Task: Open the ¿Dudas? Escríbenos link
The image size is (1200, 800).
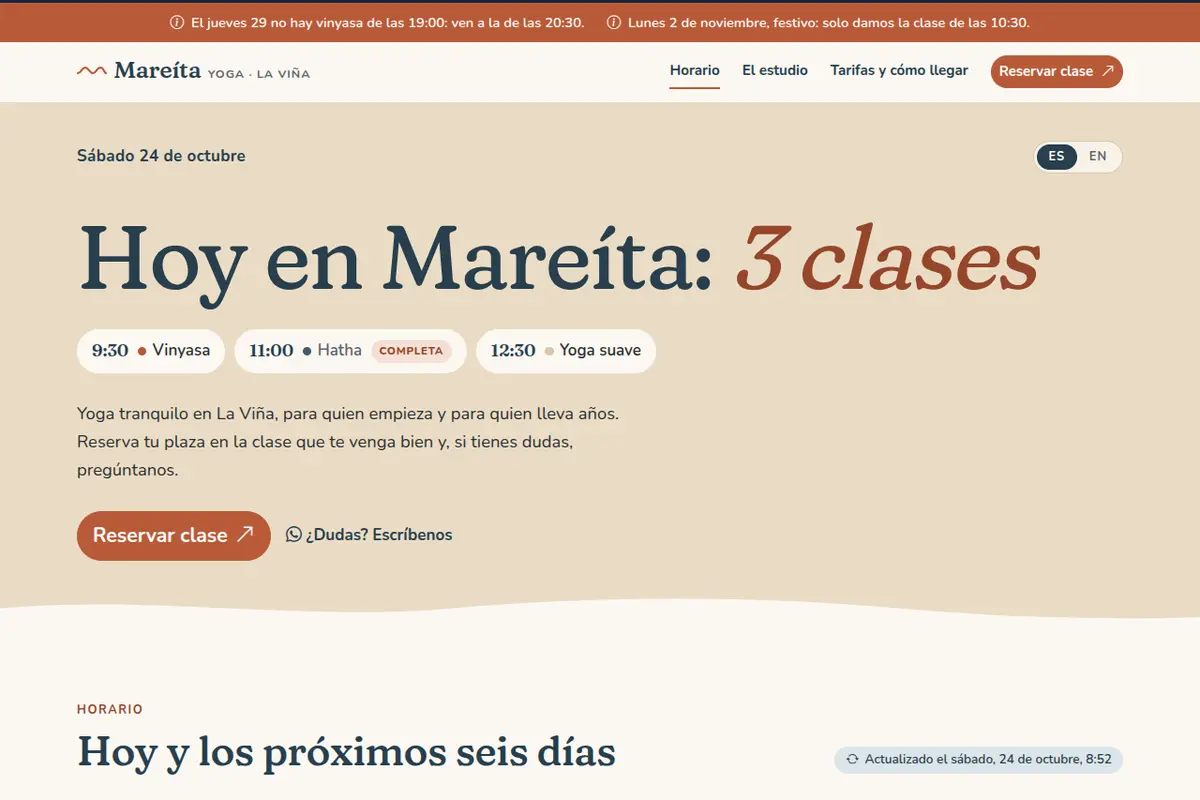Action: coord(369,535)
